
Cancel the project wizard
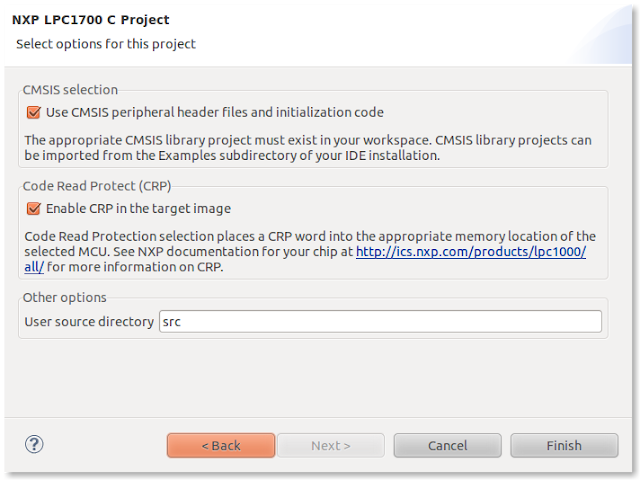point(448,445)
